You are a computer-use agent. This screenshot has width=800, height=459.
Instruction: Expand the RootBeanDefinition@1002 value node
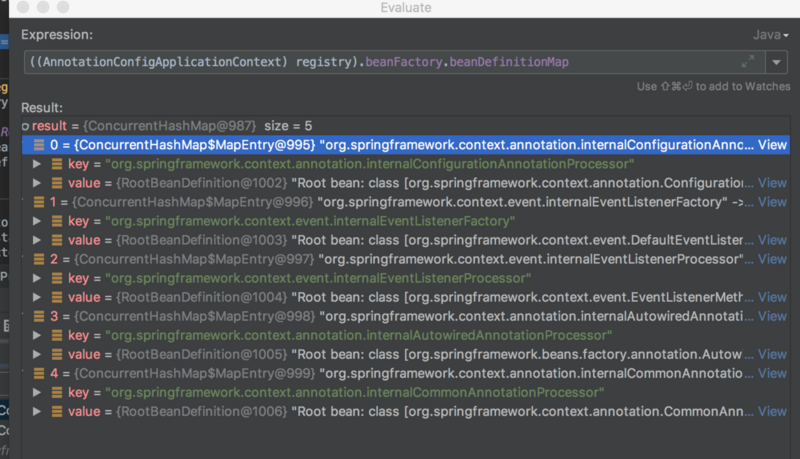[x=37, y=183]
